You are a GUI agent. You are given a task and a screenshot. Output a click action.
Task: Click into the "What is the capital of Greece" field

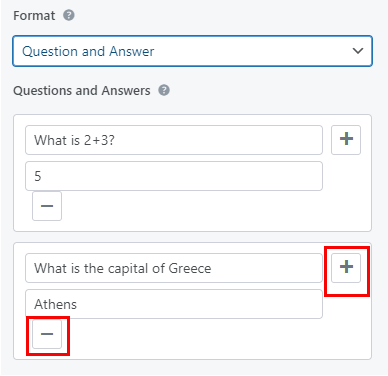[174, 268]
